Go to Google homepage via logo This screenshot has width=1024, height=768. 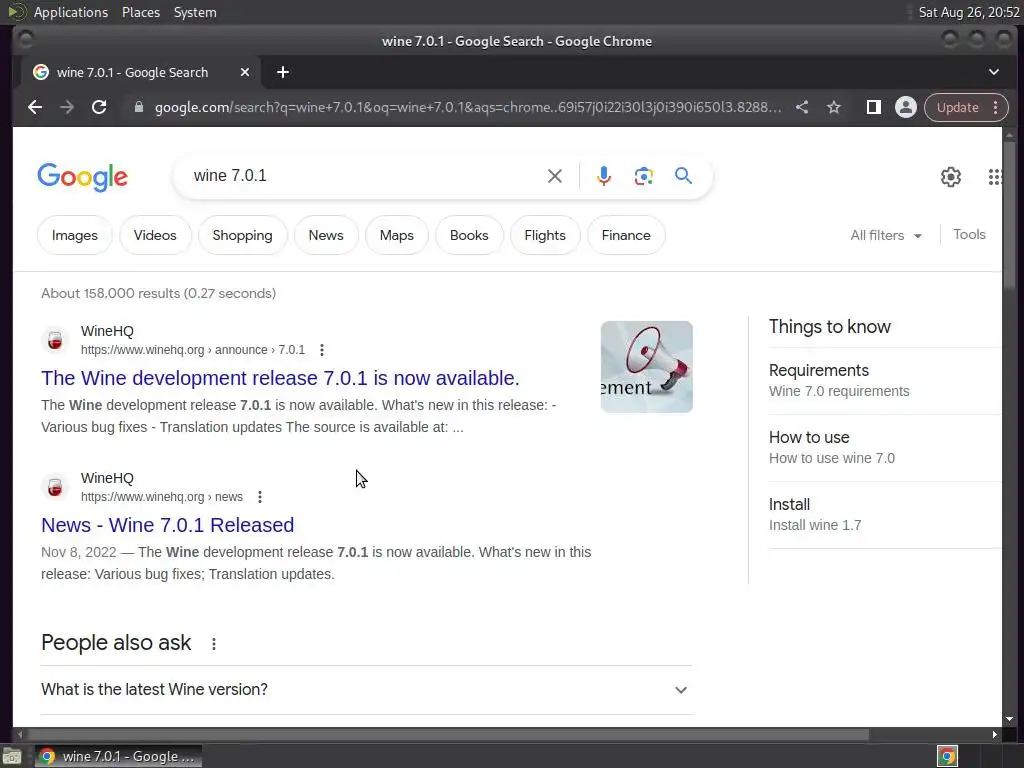83,177
